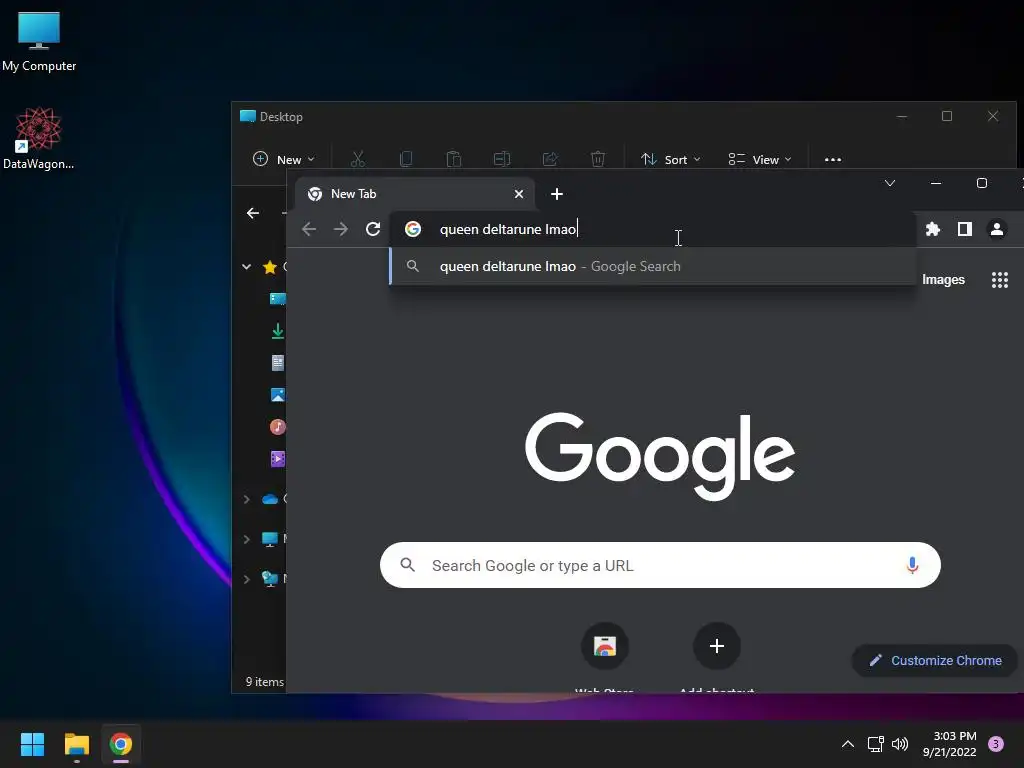
Task: Click the Desktop title in File Explorer
Action: tap(281, 117)
